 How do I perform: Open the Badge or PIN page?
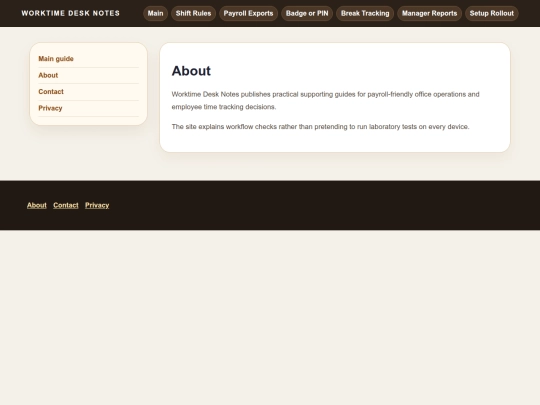[307, 13]
